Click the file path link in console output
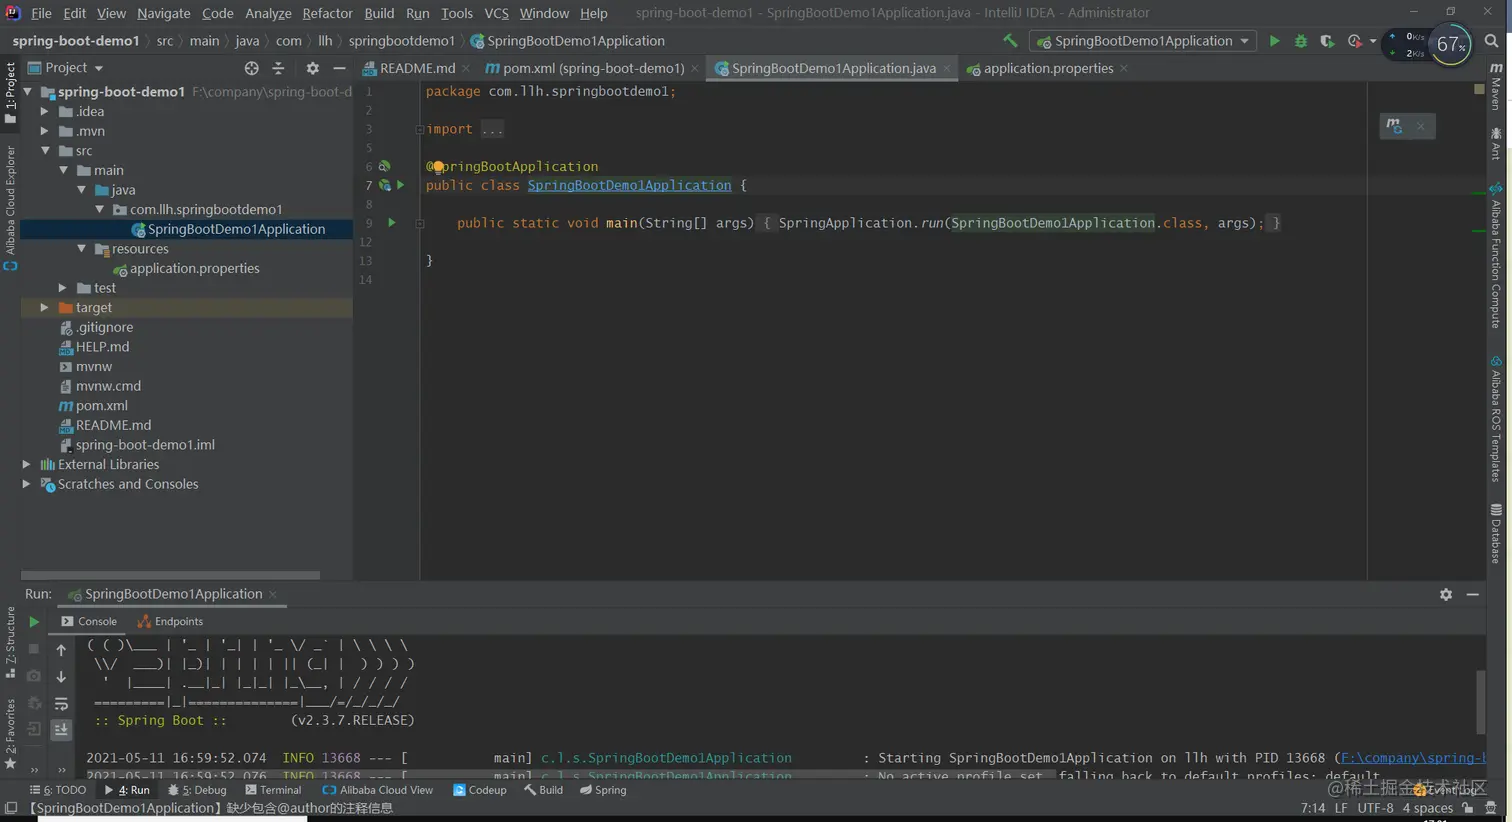 pos(1413,758)
